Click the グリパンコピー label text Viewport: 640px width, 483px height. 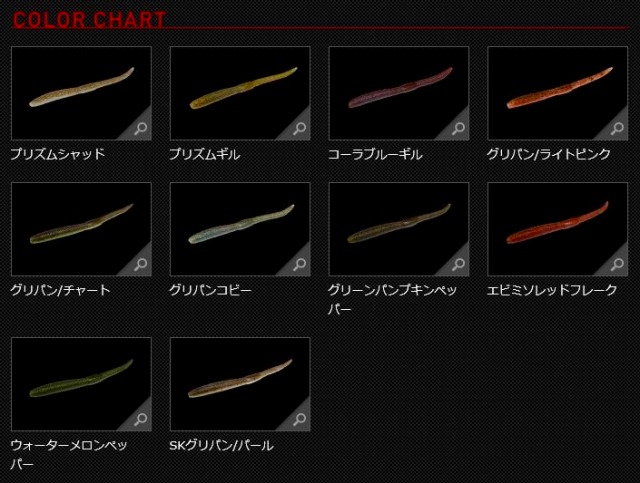[210, 290]
